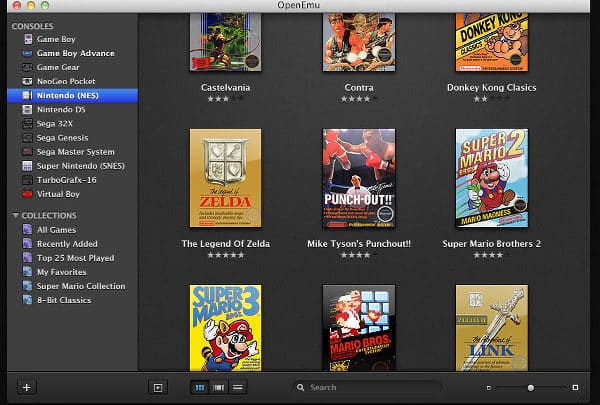Click the Nintendo DS console icon
Screen dimensions: 600x405
[28, 109]
